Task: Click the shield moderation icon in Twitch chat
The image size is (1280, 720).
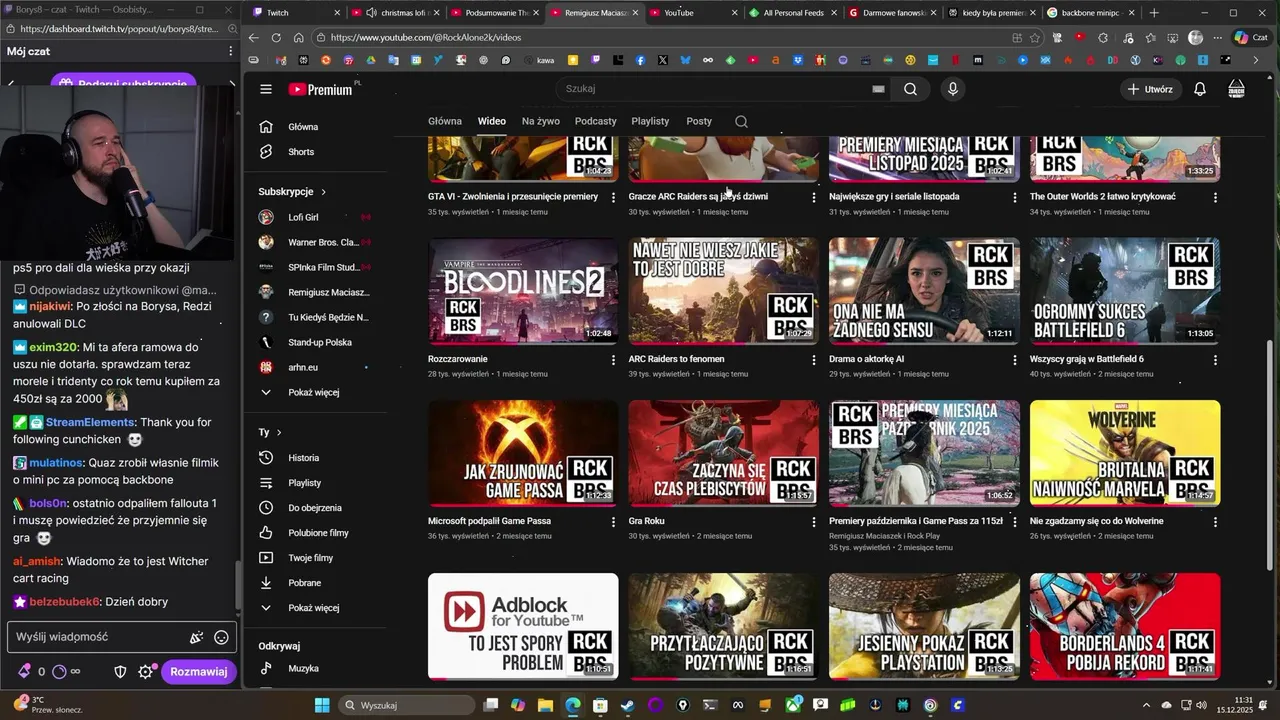Action: pos(120,672)
